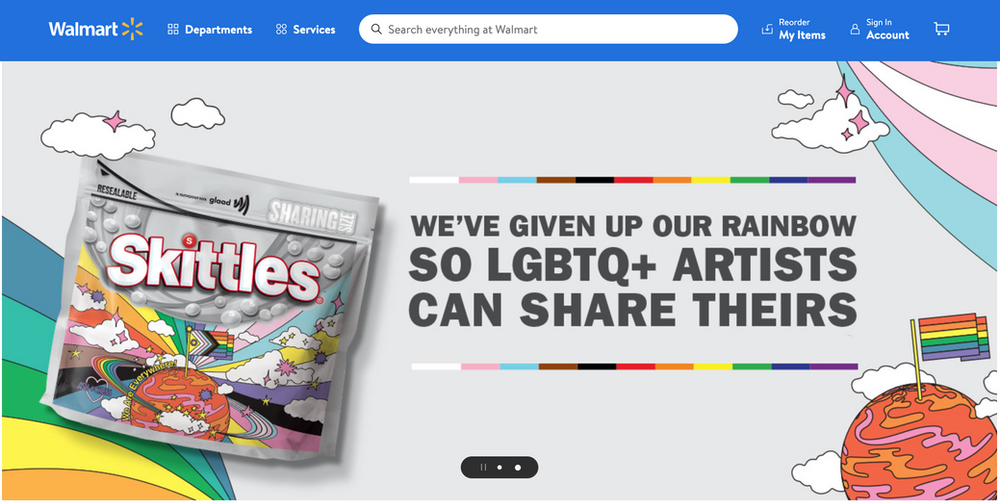
Task: Select the second larger carousel dot
Action: click(518, 467)
